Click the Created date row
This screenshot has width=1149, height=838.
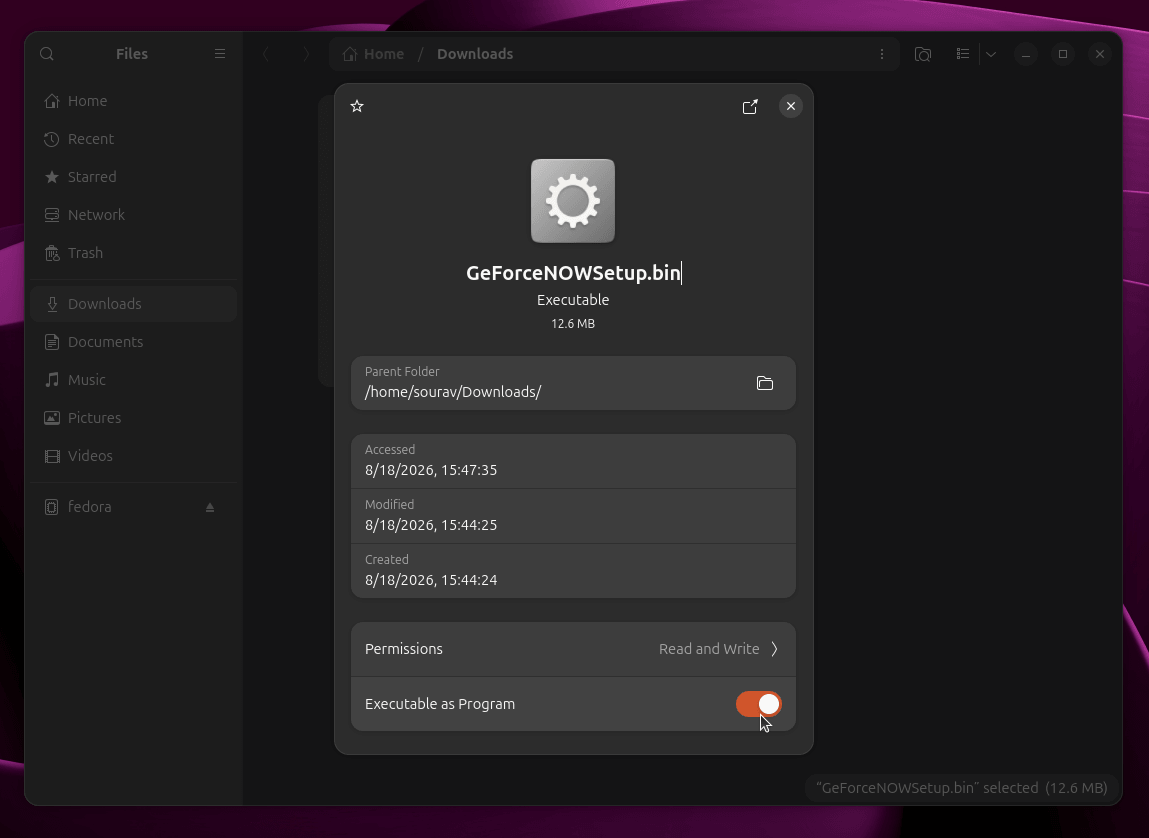coord(573,571)
